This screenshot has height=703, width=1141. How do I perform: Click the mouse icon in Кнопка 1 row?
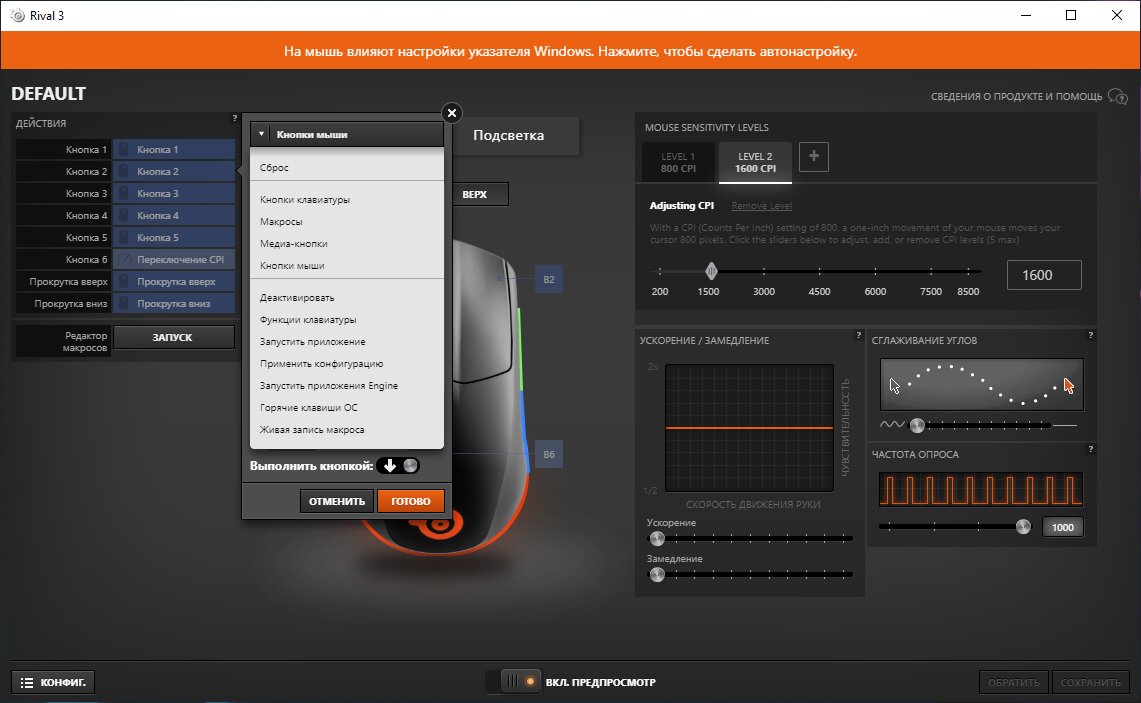[x=124, y=149]
